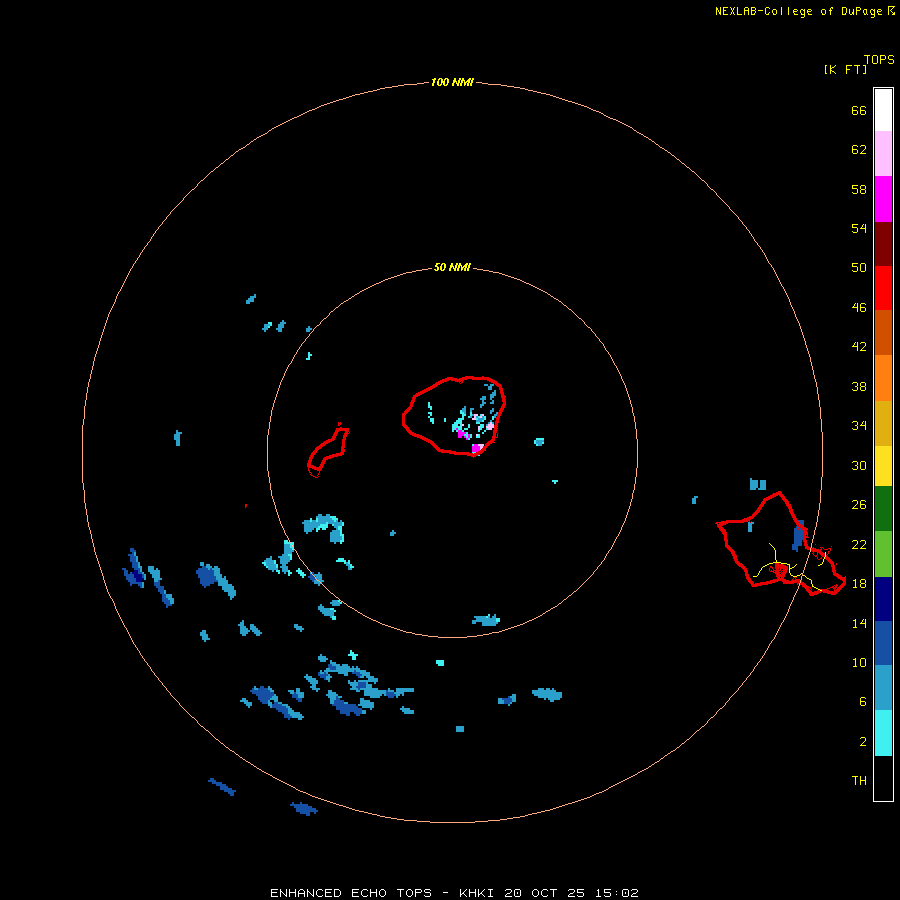Click the yellow 34 kft legend swatch
This screenshot has height=900, width=900.
coord(883,466)
